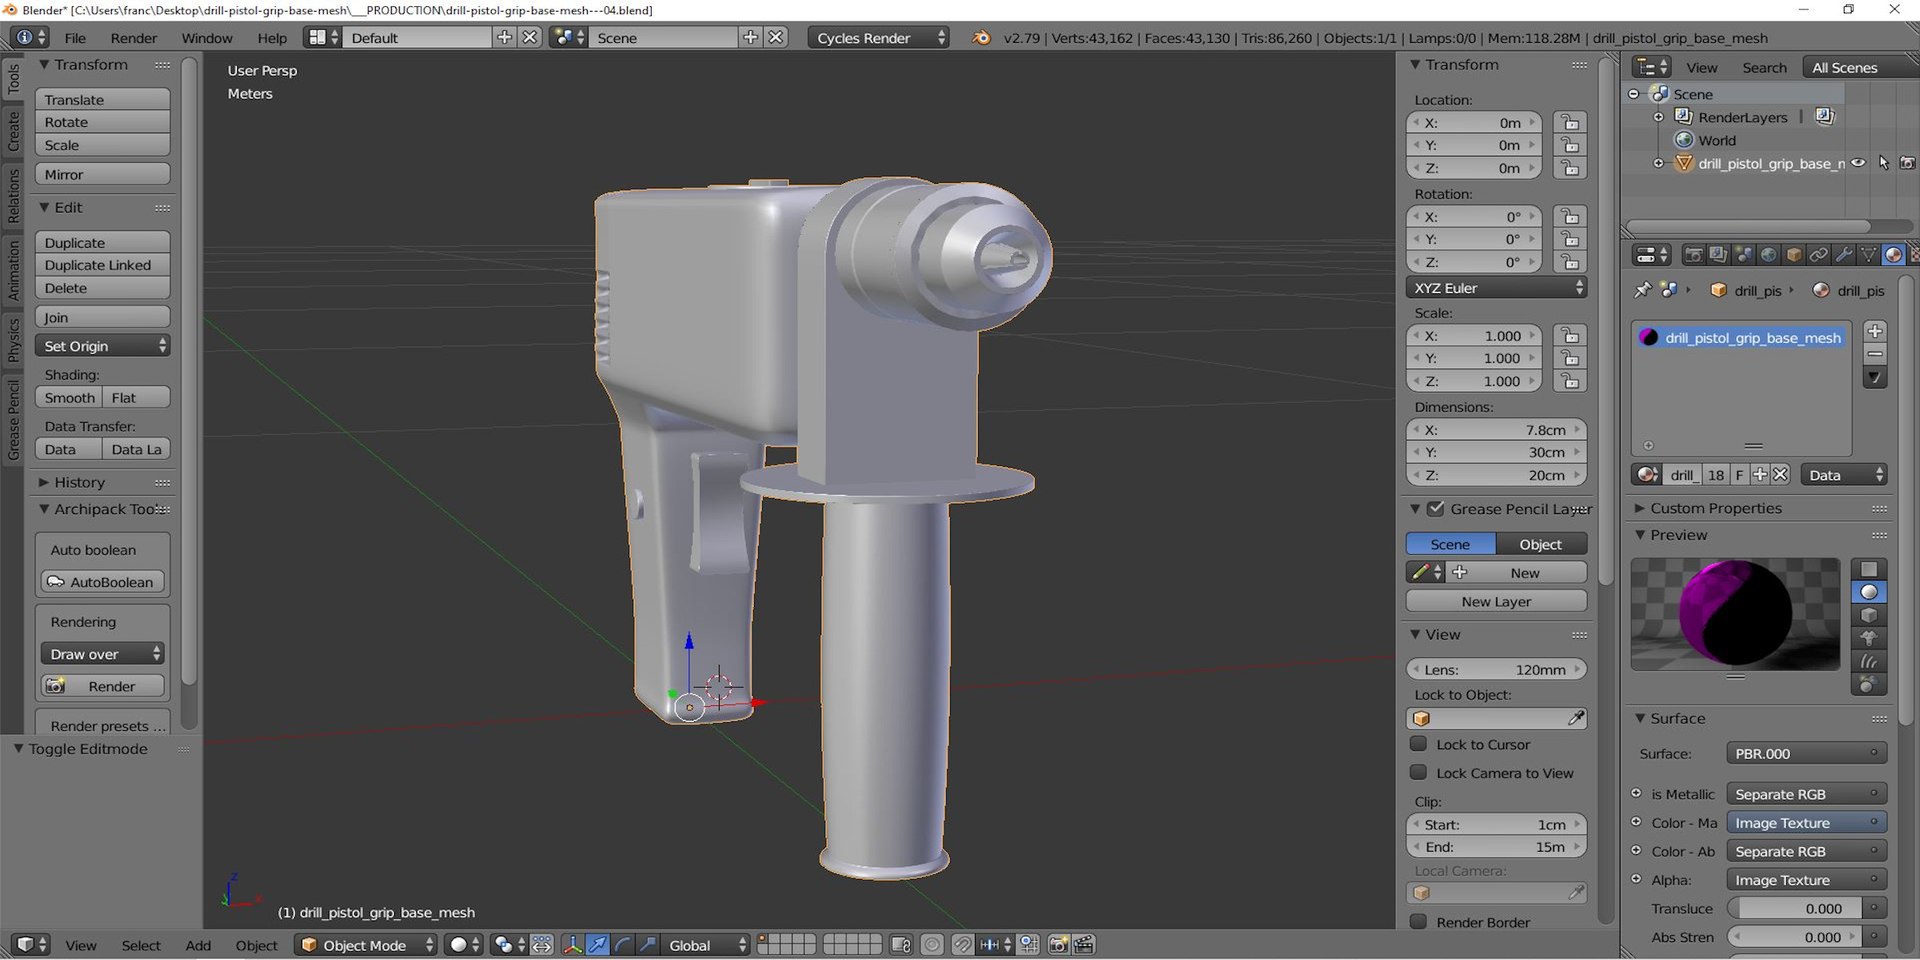This screenshot has height=960, width=1920.
Task: Open the World properties globe tab
Action: [x=1768, y=255]
